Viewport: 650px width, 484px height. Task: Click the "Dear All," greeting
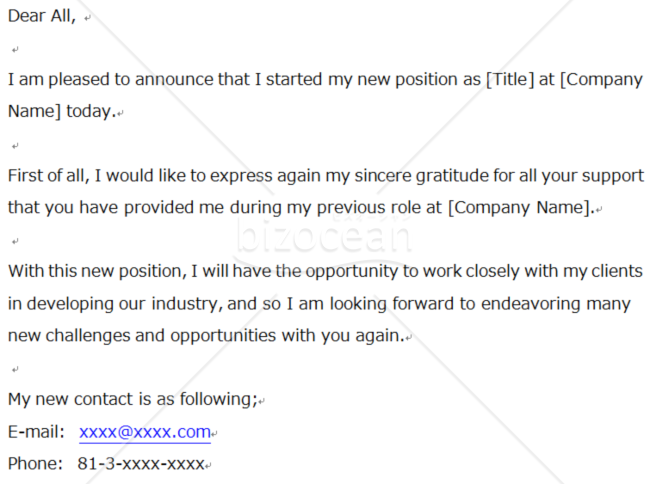[42, 16]
